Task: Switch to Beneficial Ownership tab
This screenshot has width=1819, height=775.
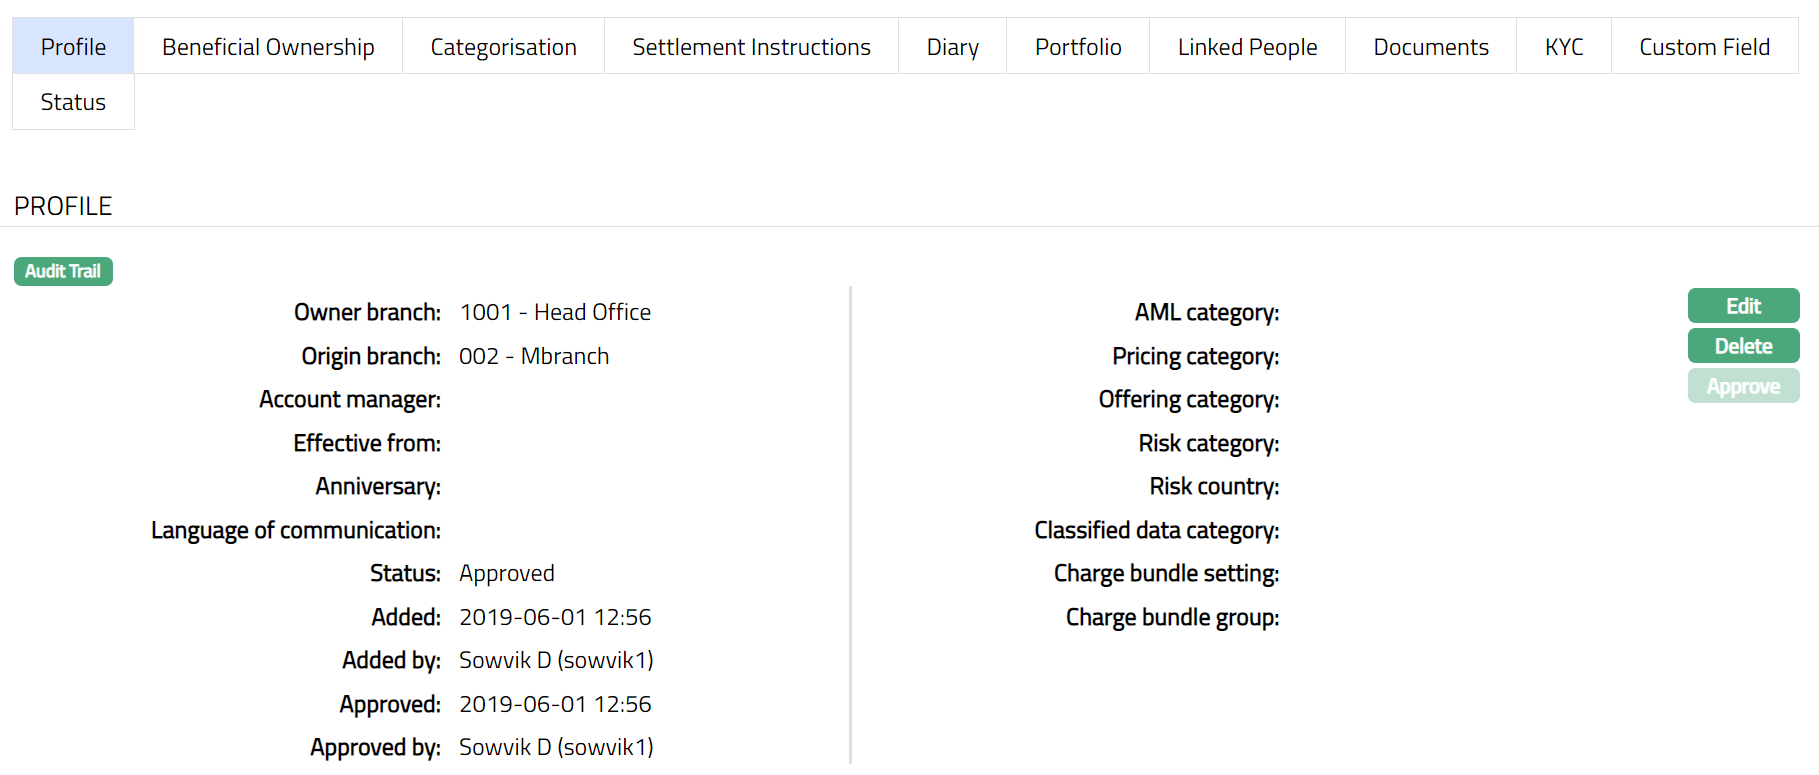Action: [268, 47]
